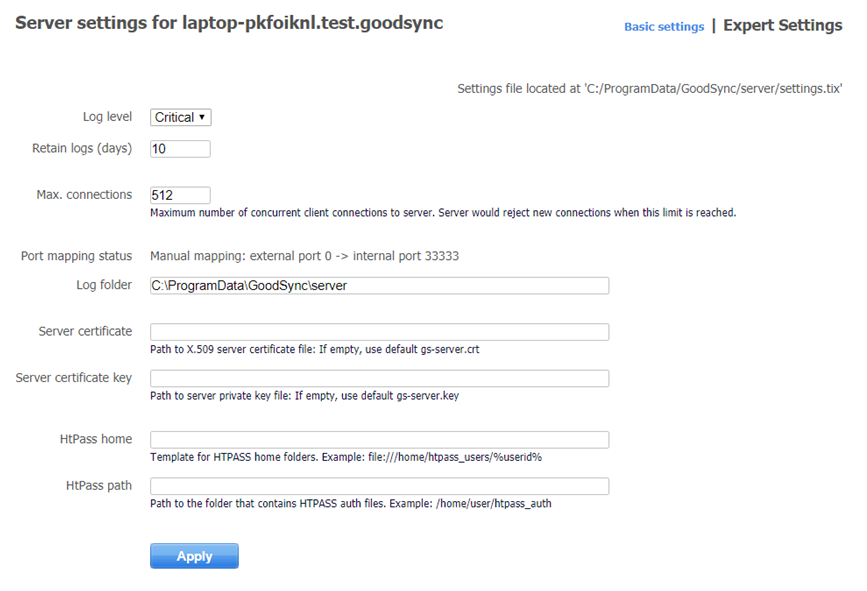This screenshot has height=591, width=867.
Task: Click the Basic settings link
Action: (664, 27)
